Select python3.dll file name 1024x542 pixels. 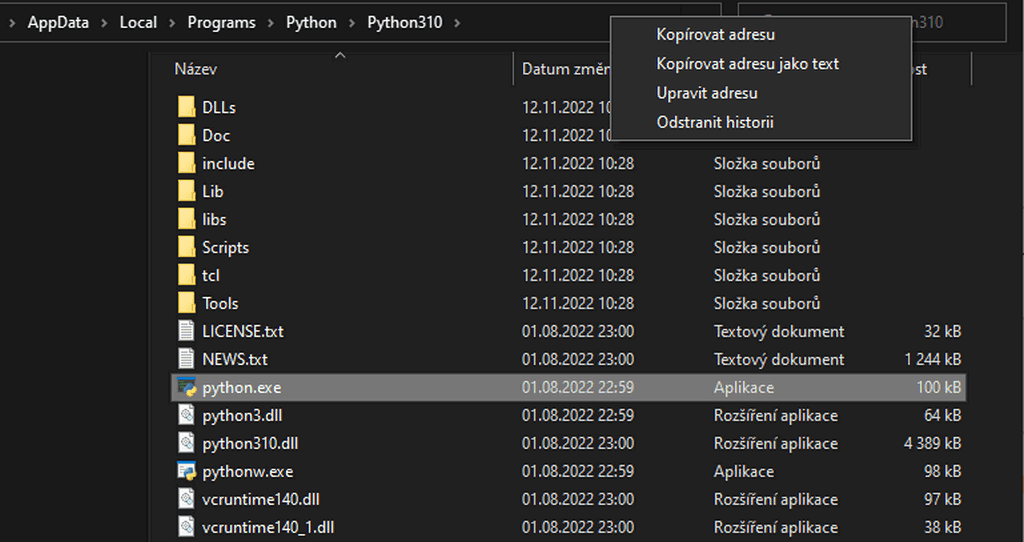242,415
